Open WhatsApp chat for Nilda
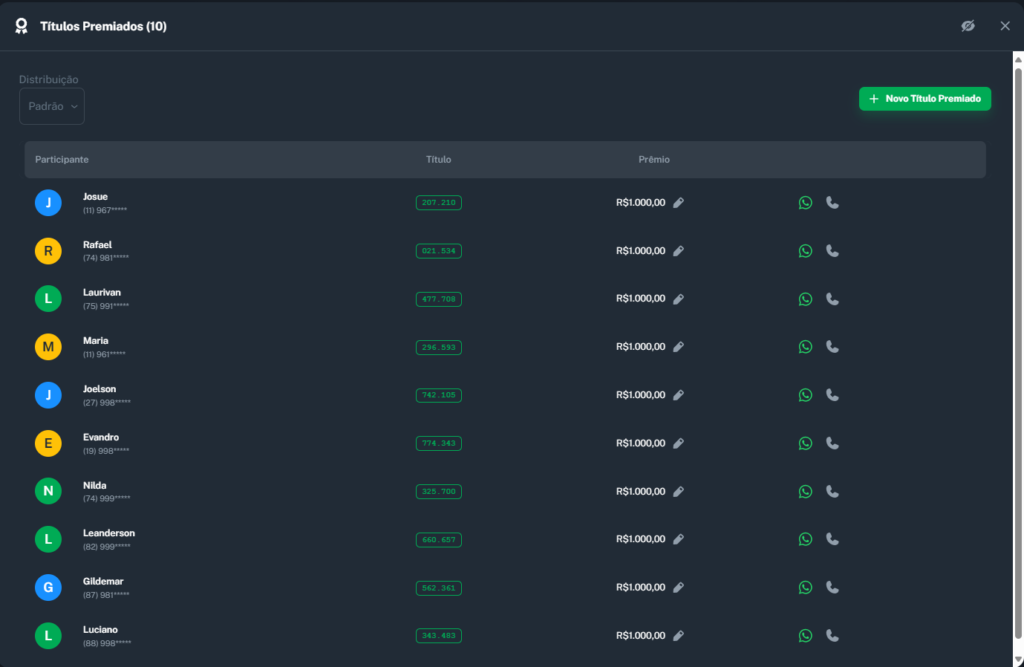 (805, 491)
